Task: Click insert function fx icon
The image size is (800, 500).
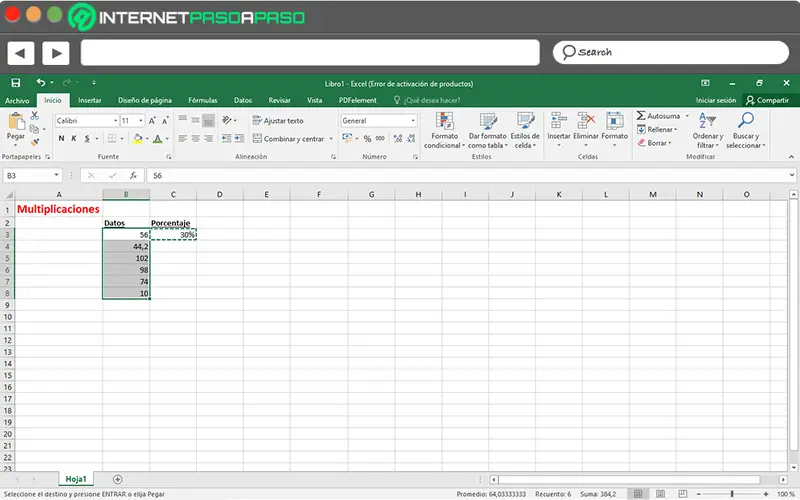Action: (x=133, y=176)
